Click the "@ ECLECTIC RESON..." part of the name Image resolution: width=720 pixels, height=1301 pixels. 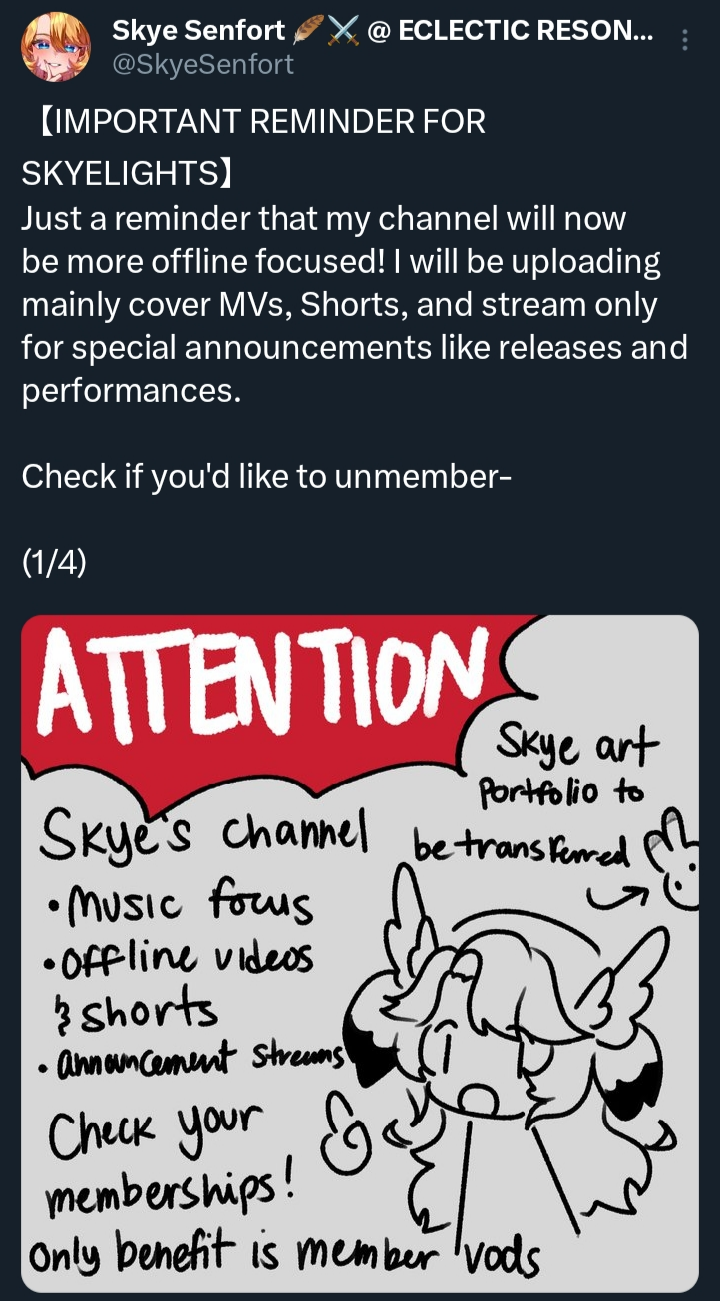pyautogui.click(x=511, y=31)
